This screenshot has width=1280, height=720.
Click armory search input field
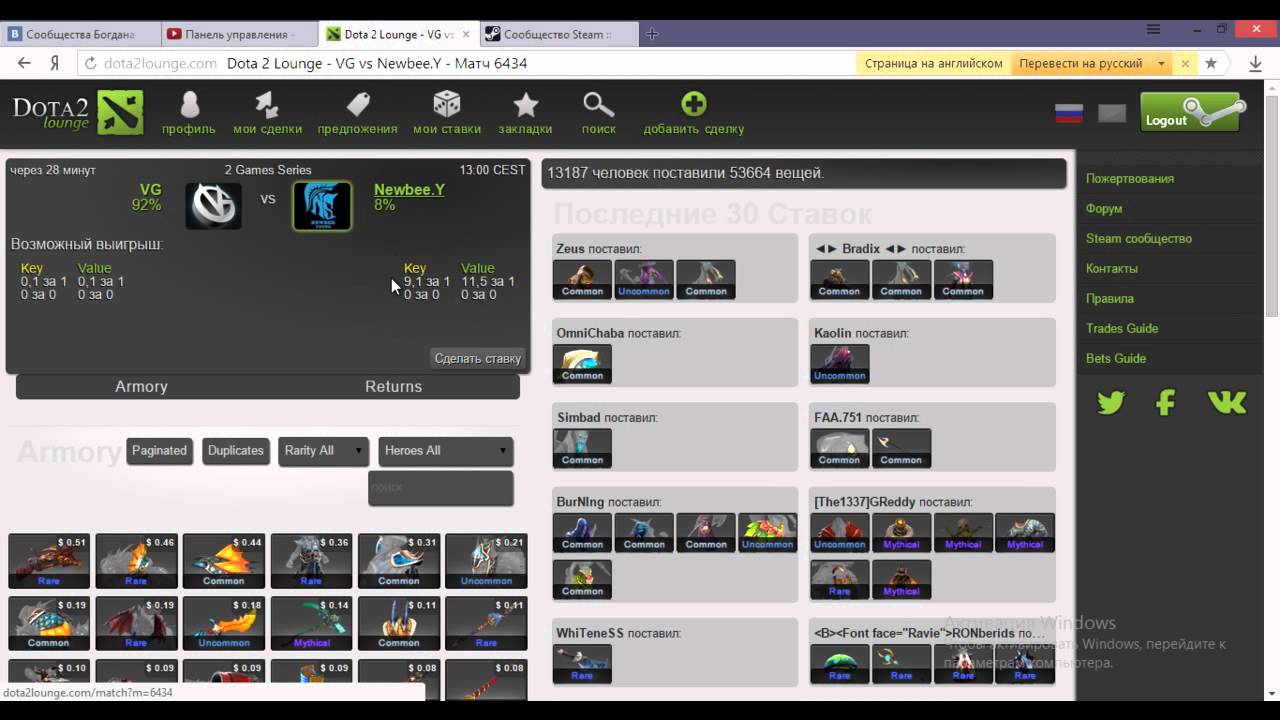click(x=441, y=488)
